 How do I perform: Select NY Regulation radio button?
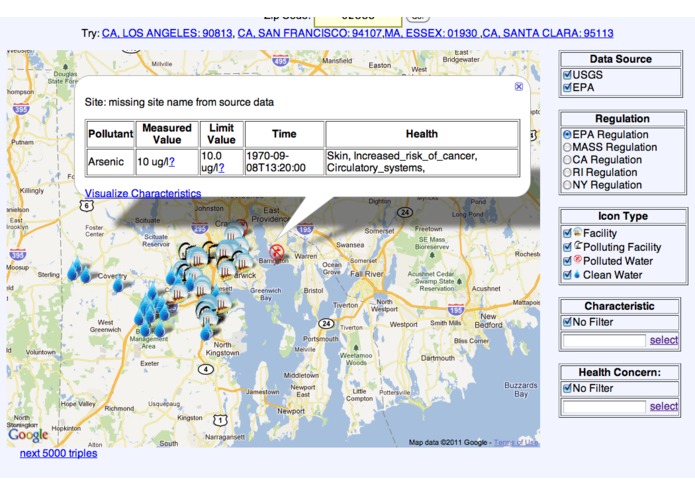[567, 185]
